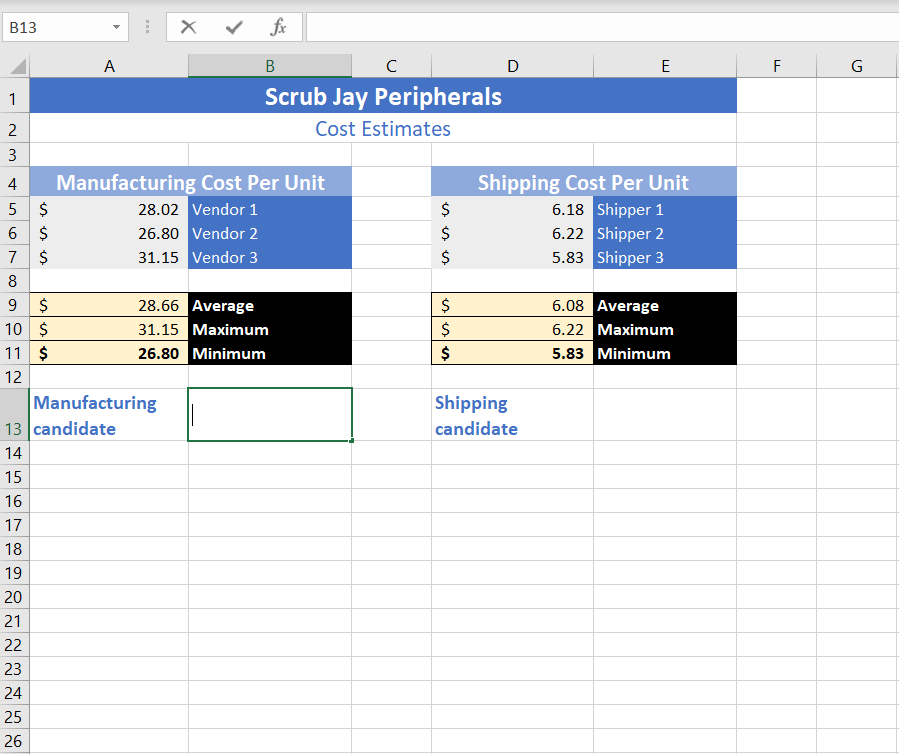Image resolution: width=899 pixels, height=754 pixels.
Task: Click into the formula bar
Action: [602, 27]
